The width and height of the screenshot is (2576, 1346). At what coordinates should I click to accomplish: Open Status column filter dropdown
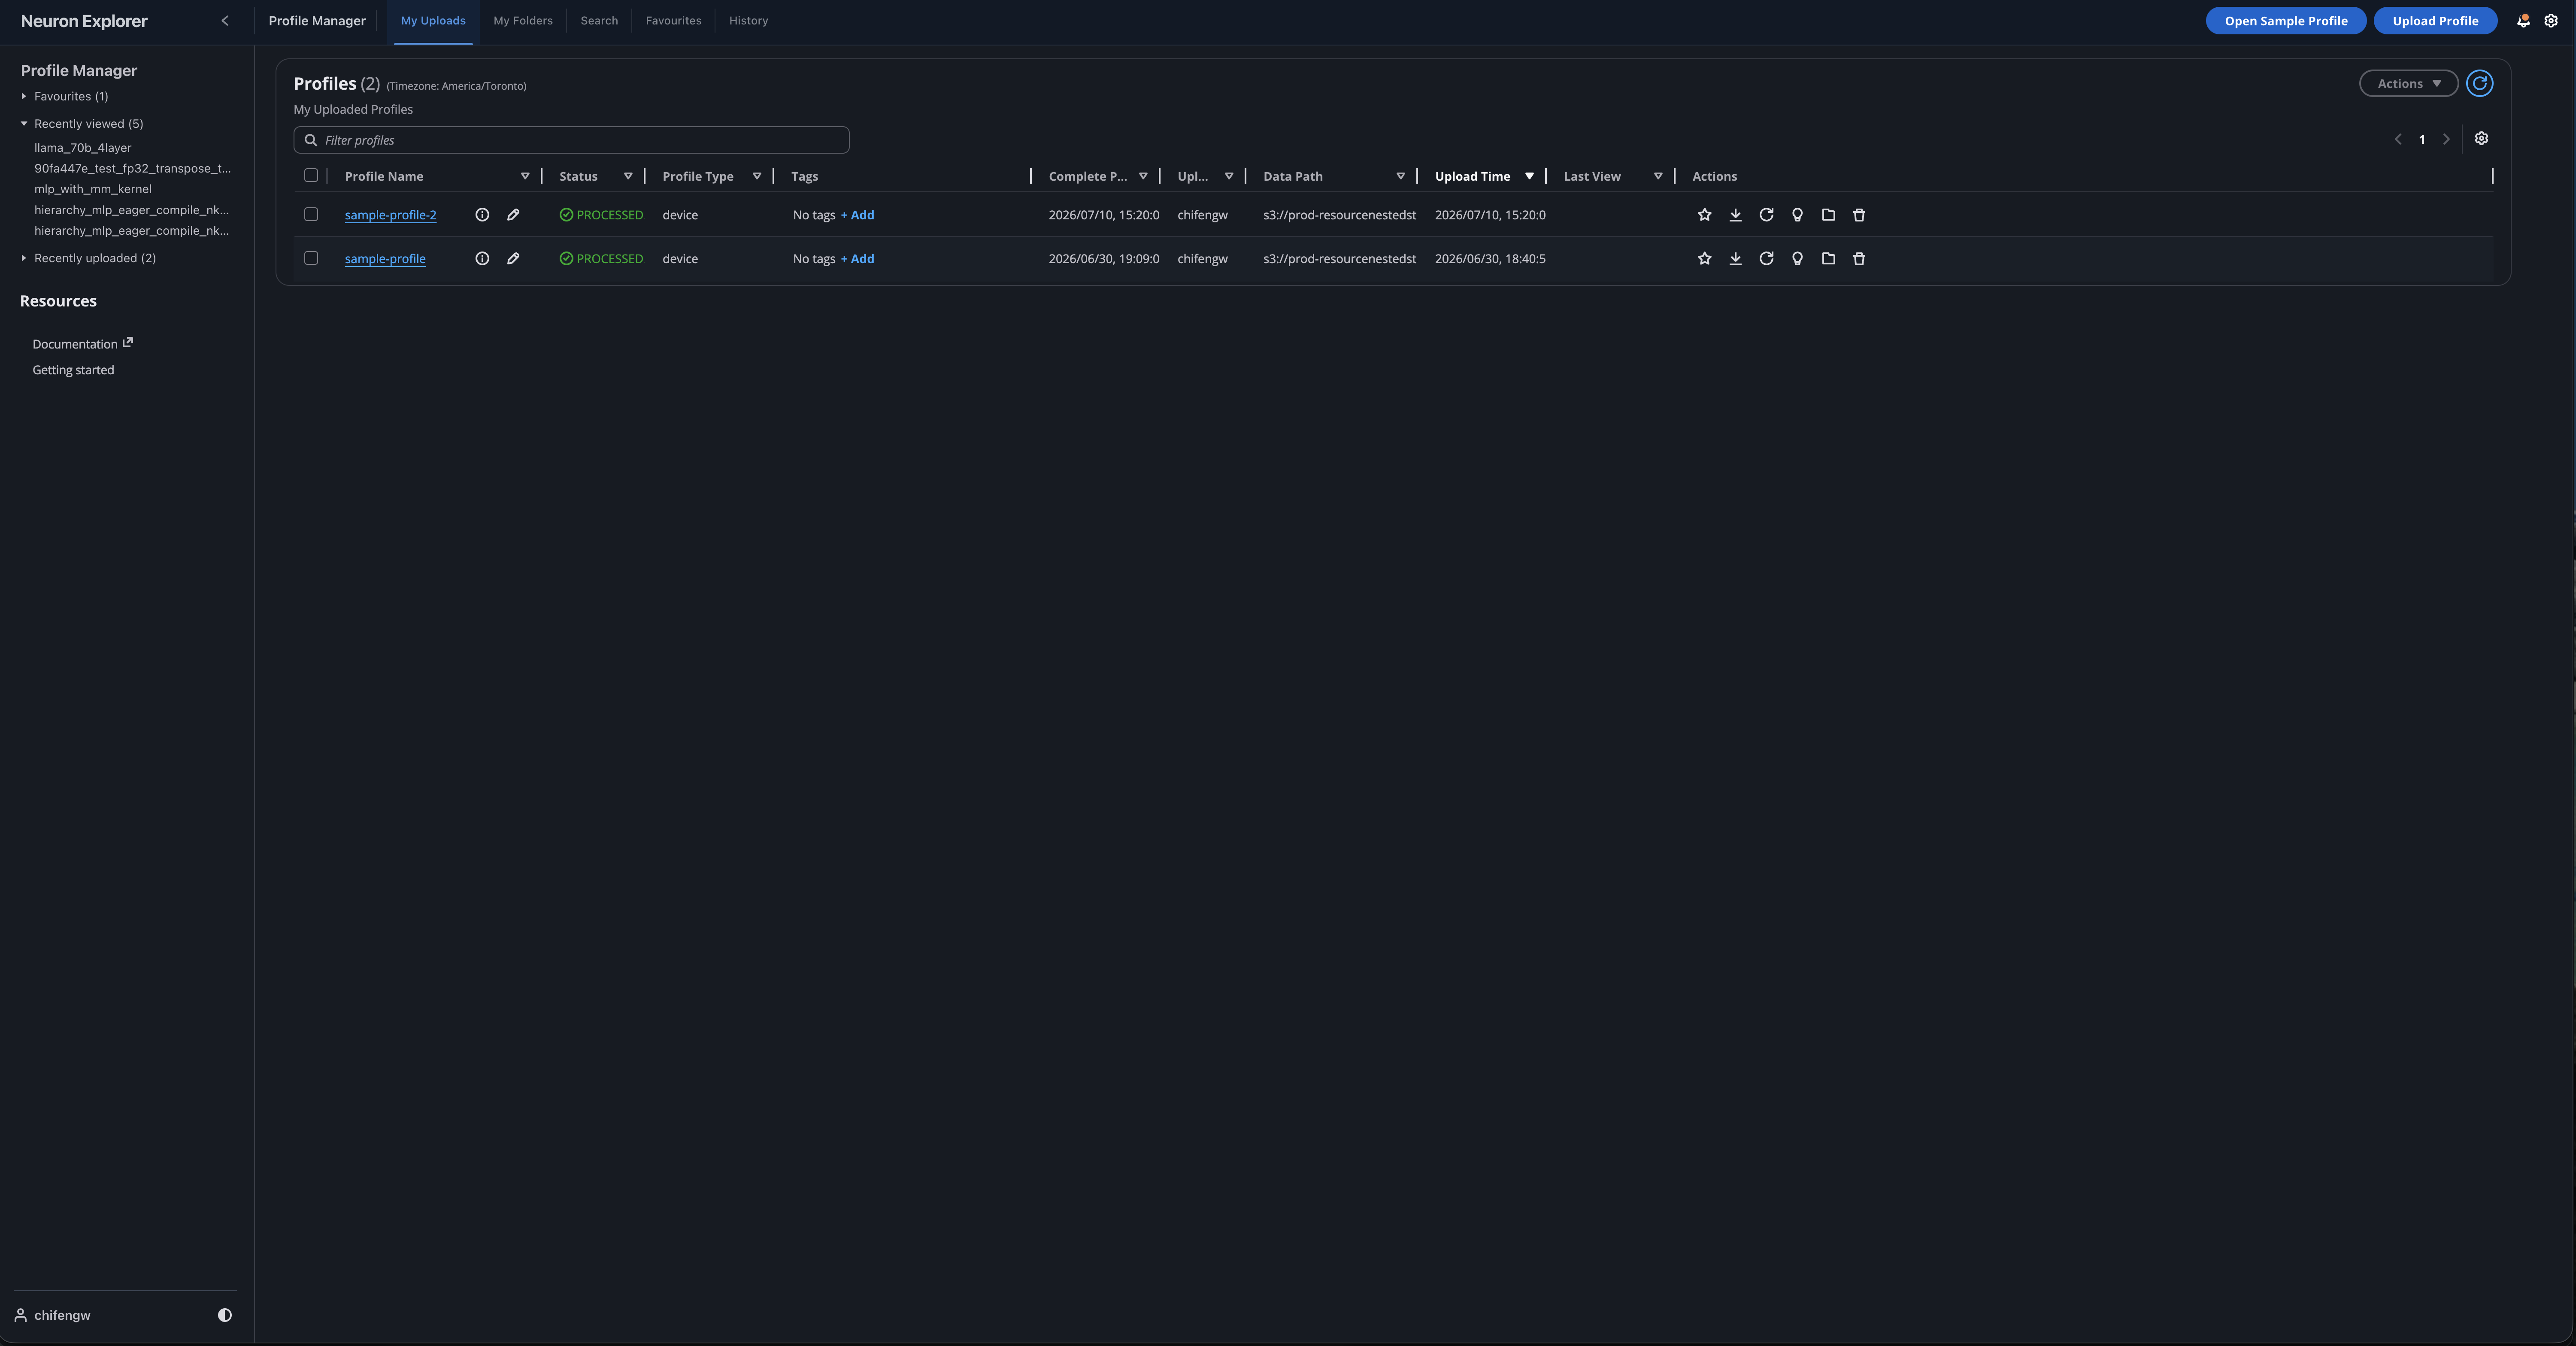(x=628, y=176)
